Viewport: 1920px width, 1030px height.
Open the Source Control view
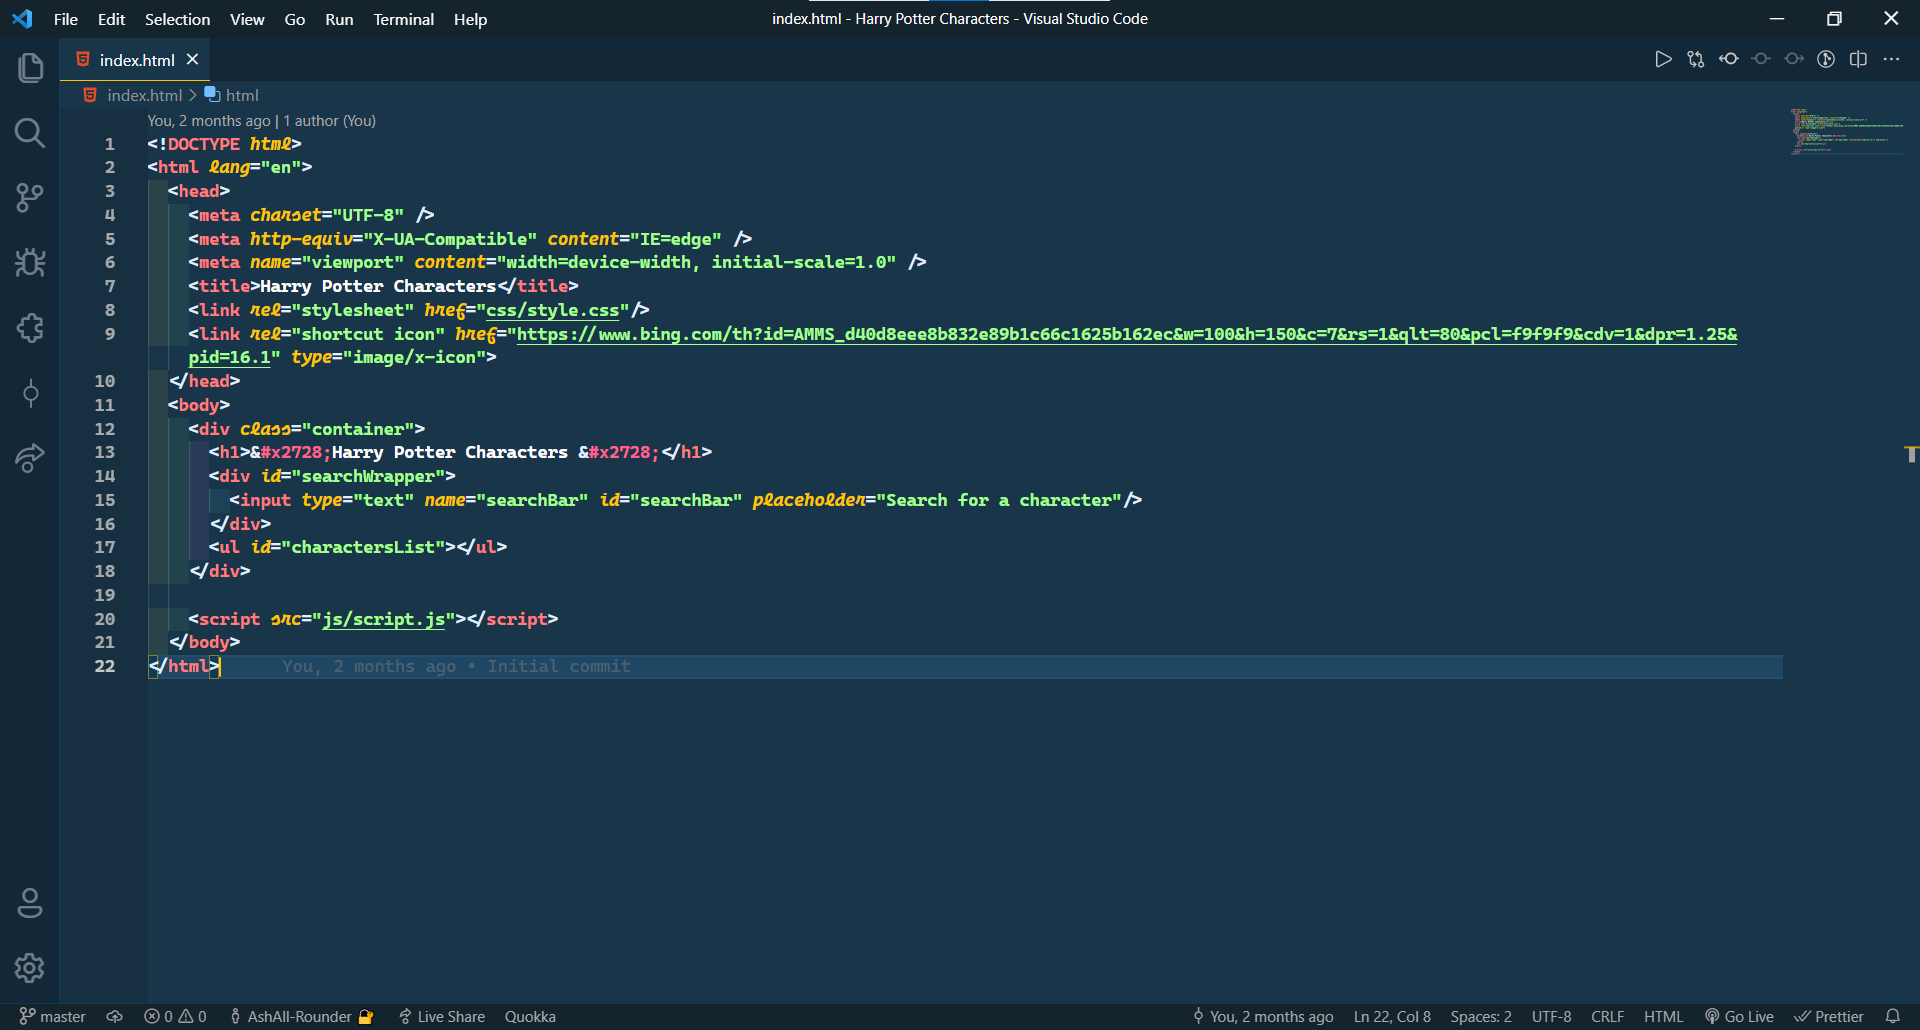[x=30, y=198]
